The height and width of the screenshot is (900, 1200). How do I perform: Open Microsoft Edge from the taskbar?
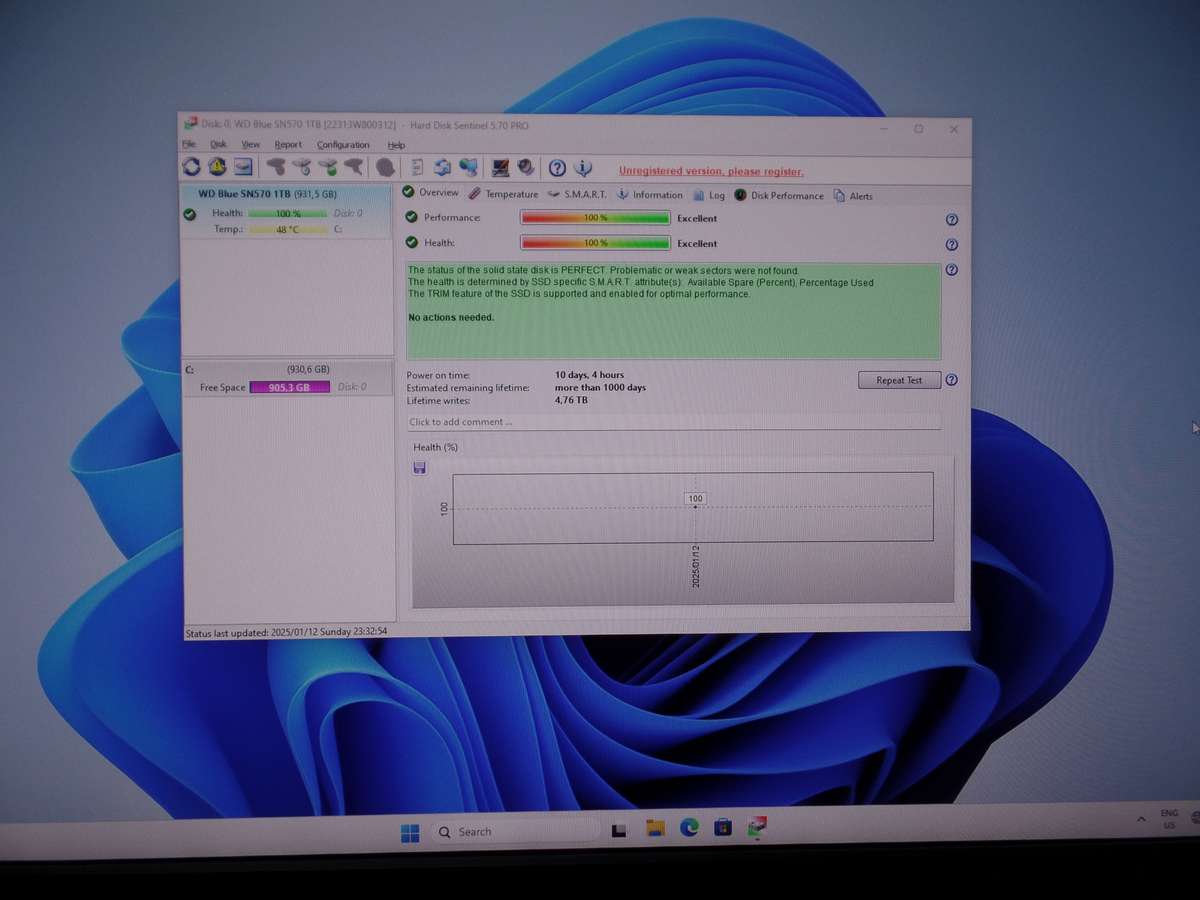[x=689, y=828]
